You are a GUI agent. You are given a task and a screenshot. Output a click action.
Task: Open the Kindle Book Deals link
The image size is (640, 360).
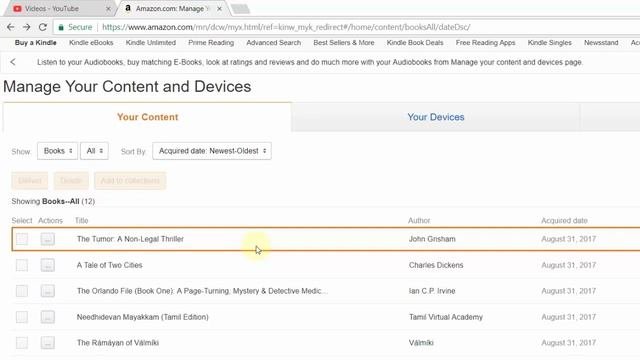click(415, 42)
